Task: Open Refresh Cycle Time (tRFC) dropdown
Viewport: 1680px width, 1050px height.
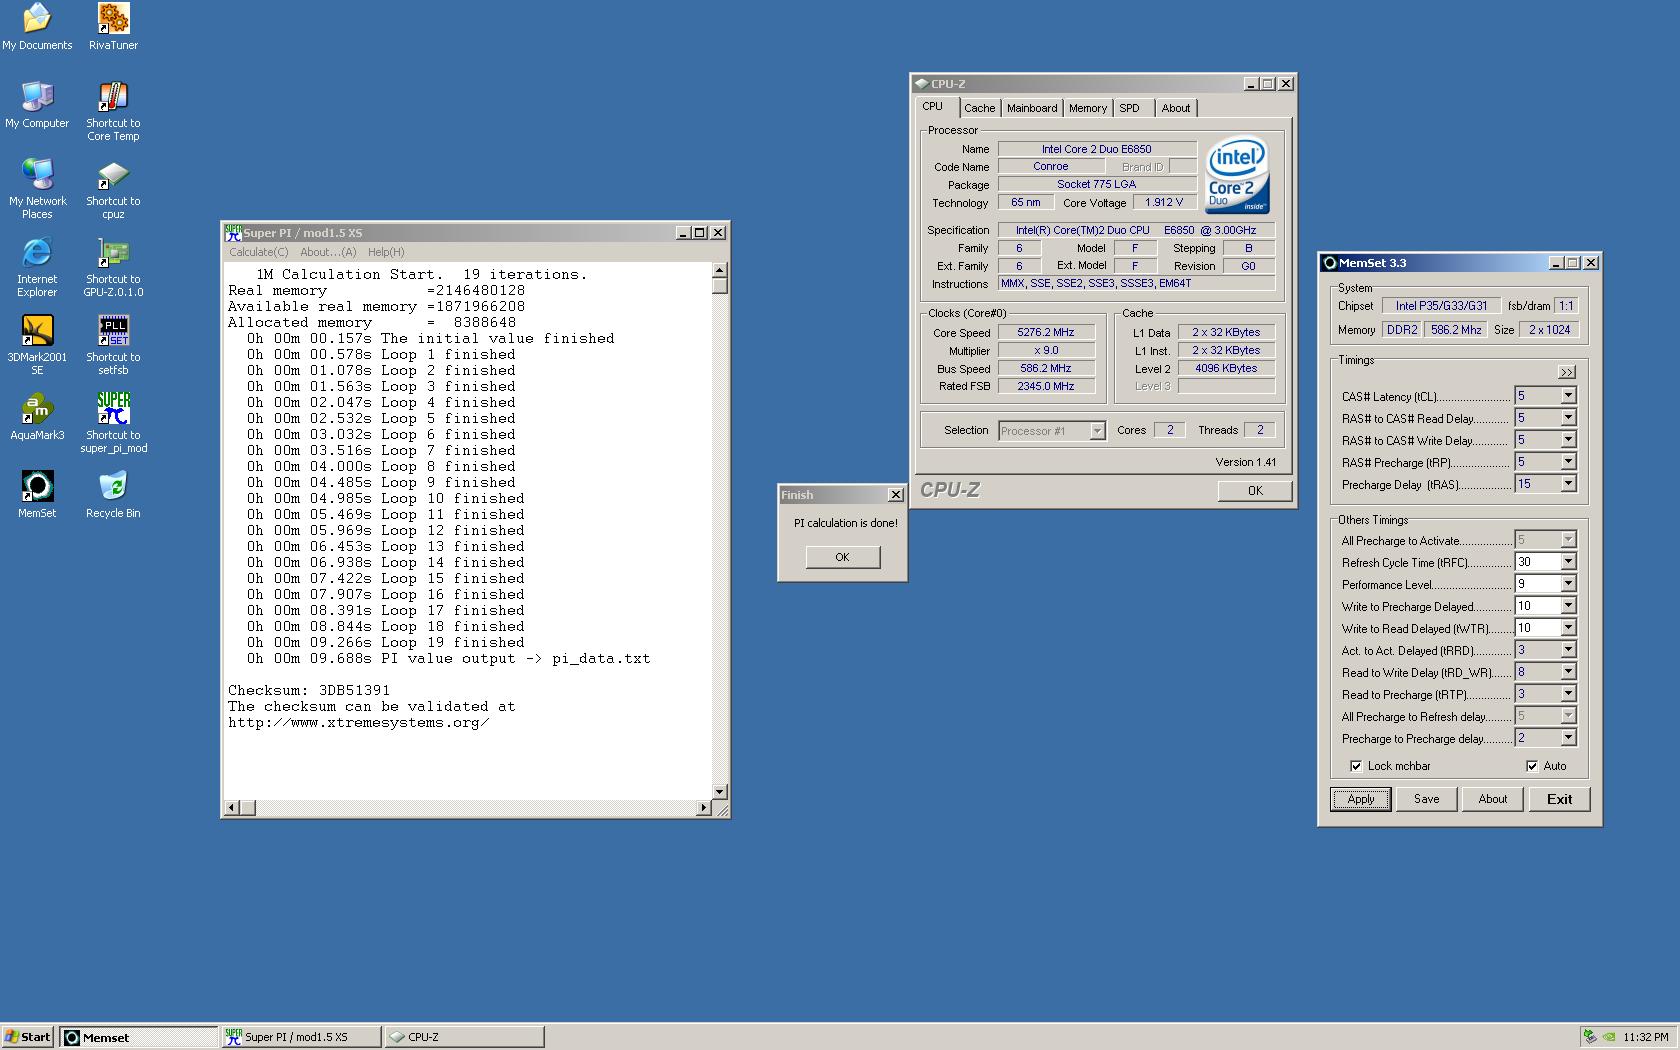Action: point(1568,562)
